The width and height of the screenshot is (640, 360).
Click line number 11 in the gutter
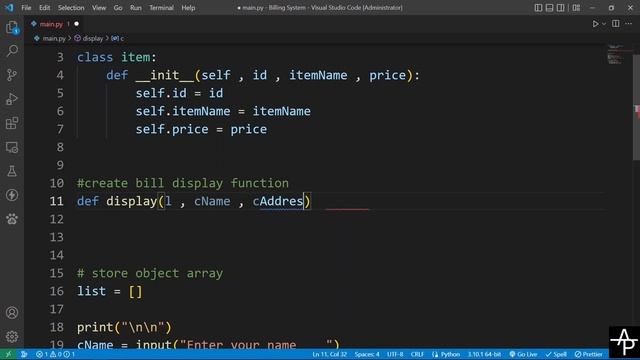[57, 201]
